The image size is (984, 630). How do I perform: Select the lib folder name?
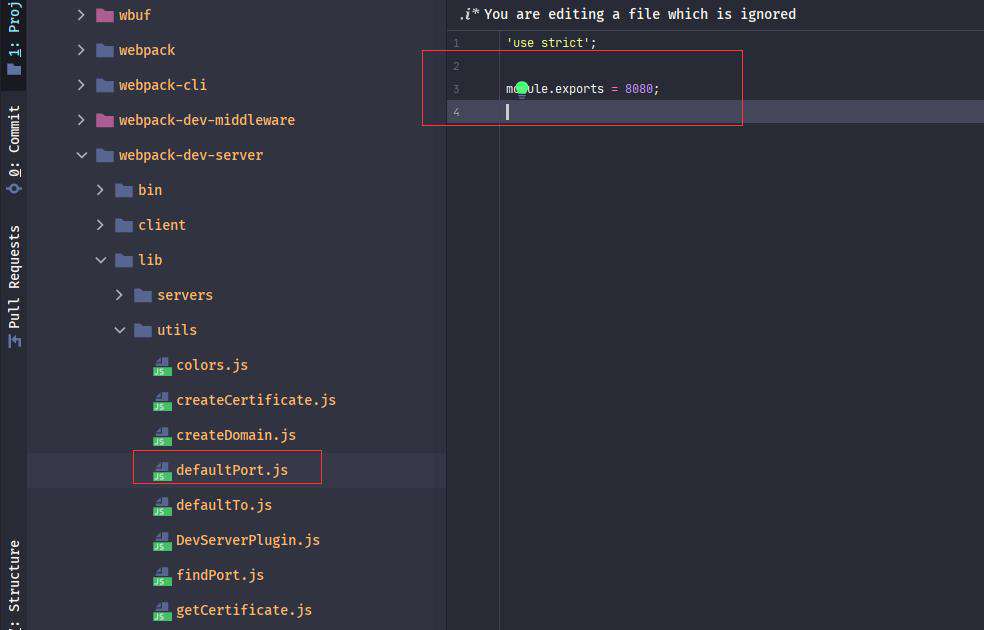[x=150, y=260]
